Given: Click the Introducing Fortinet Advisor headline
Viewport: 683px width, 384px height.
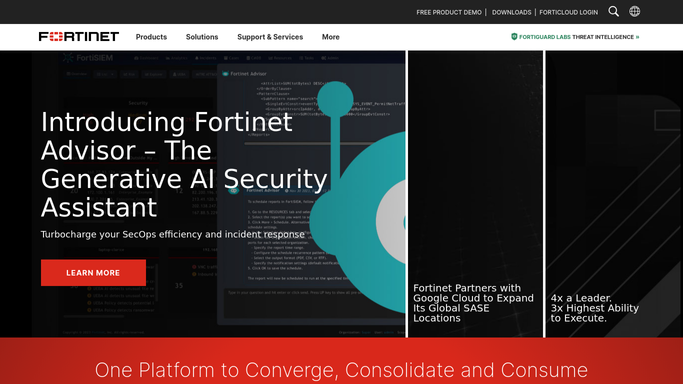Looking at the screenshot, I should pyautogui.click(x=184, y=164).
